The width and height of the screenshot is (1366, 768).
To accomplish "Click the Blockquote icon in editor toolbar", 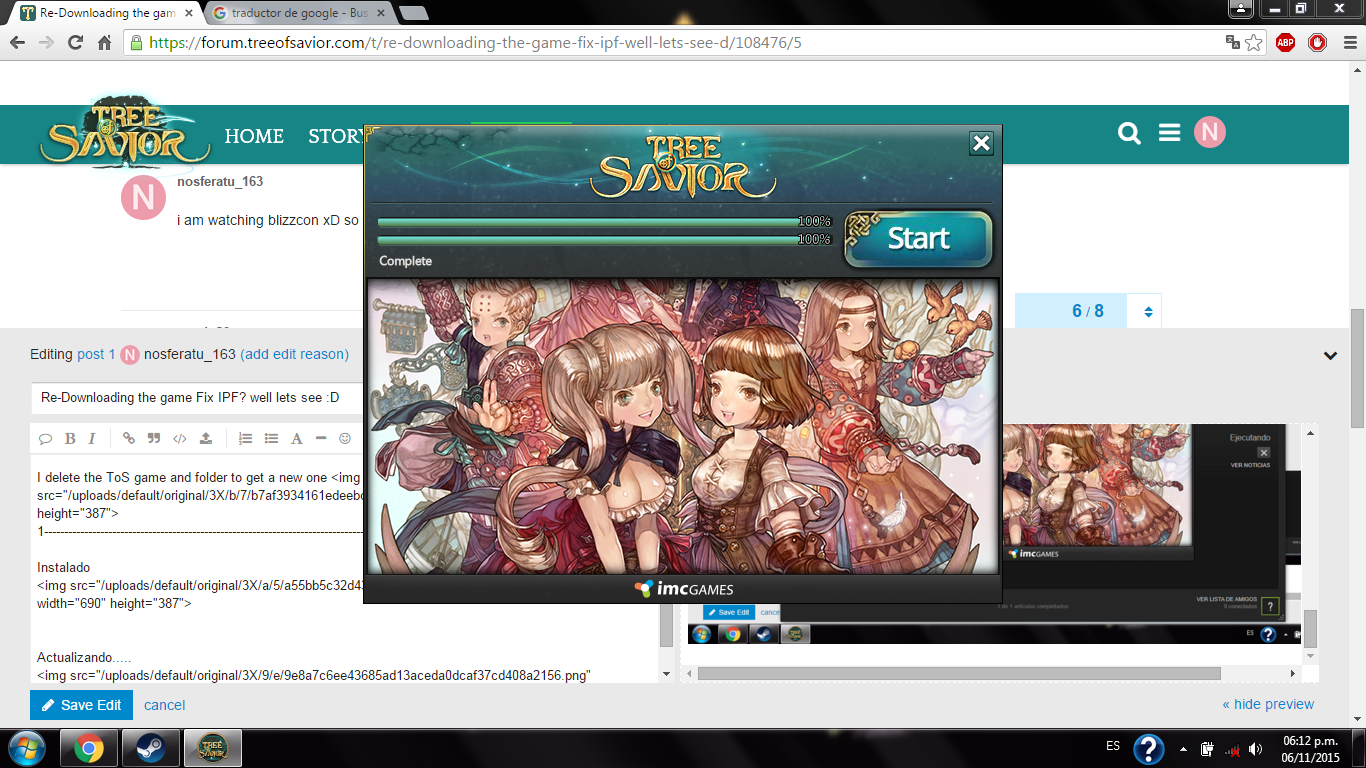I will coord(154,438).
